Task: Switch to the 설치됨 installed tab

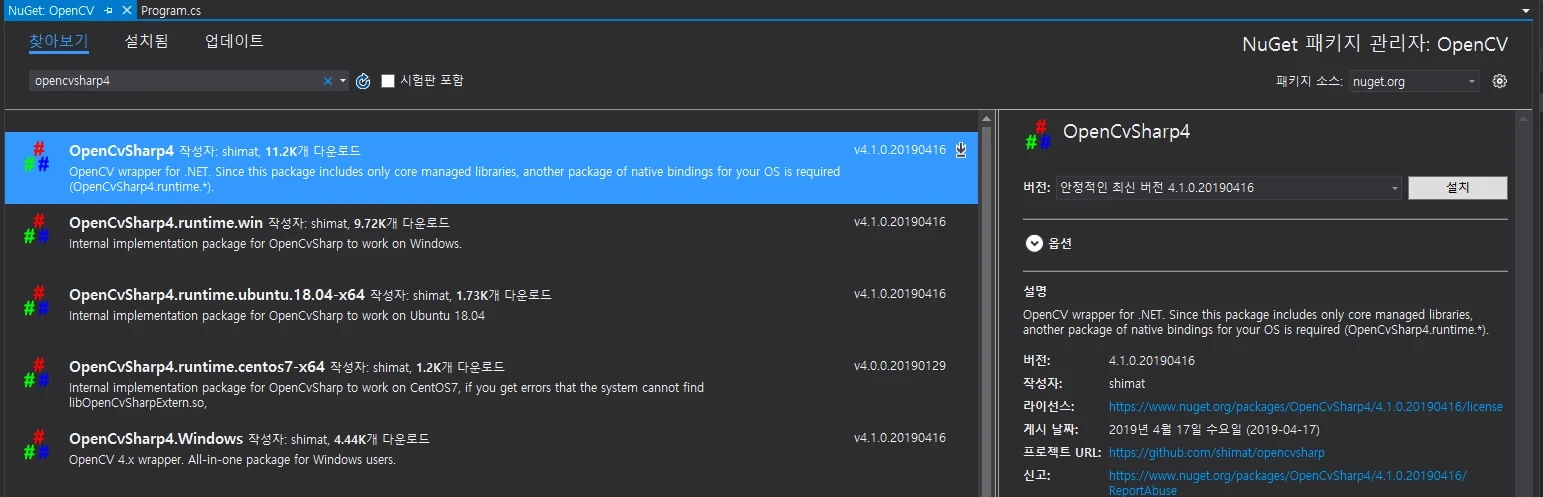Action: [x=146, y=41]
